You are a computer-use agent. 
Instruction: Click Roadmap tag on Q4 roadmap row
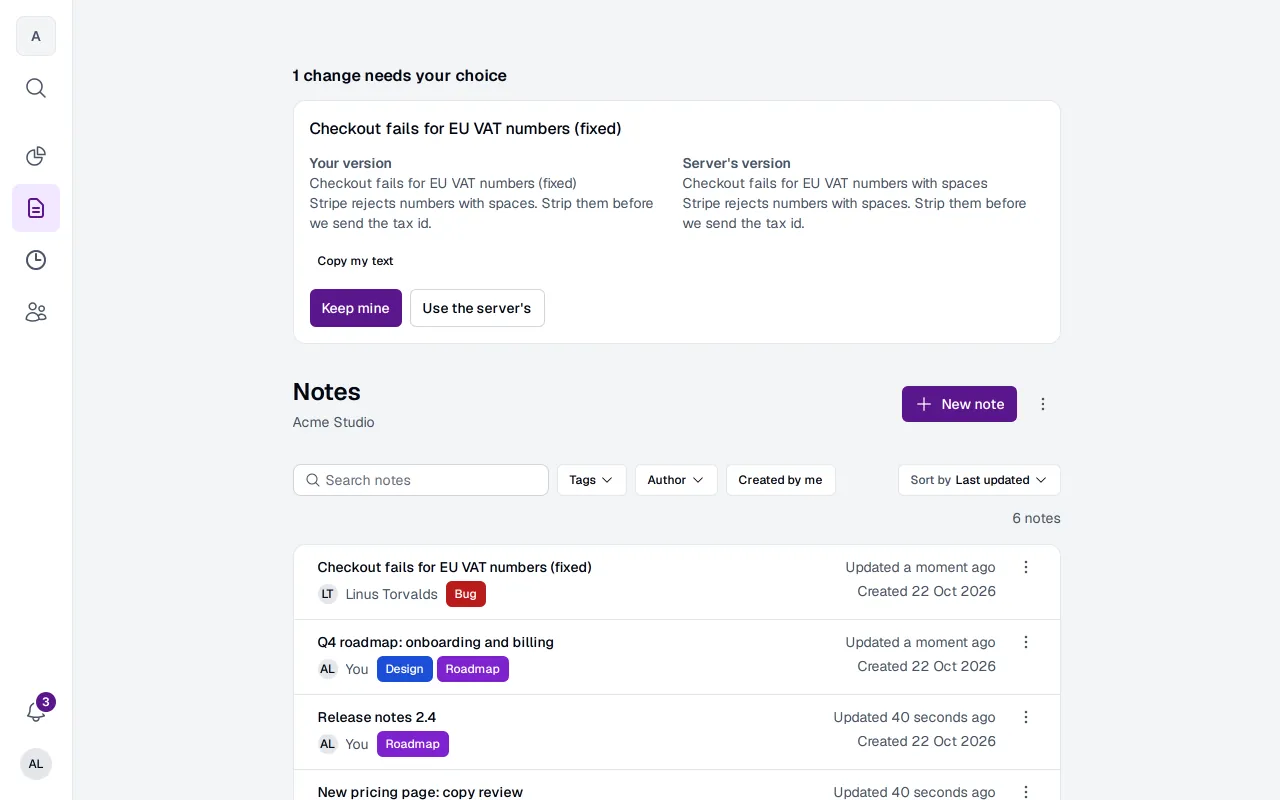[x=473, y=669]
